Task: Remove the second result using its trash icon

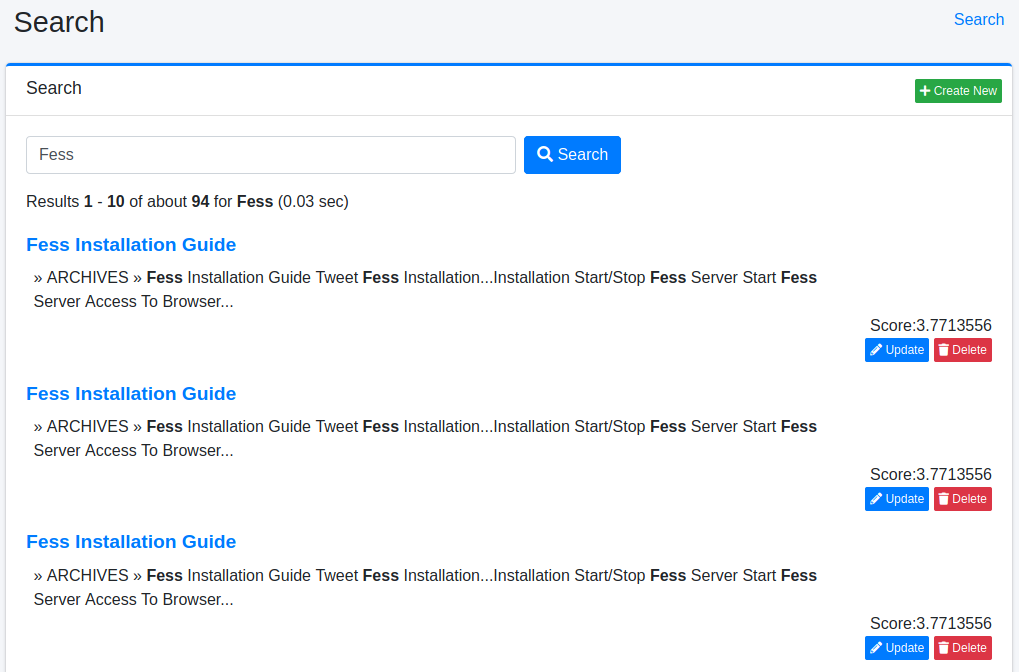Action: (x=944, y=499)
